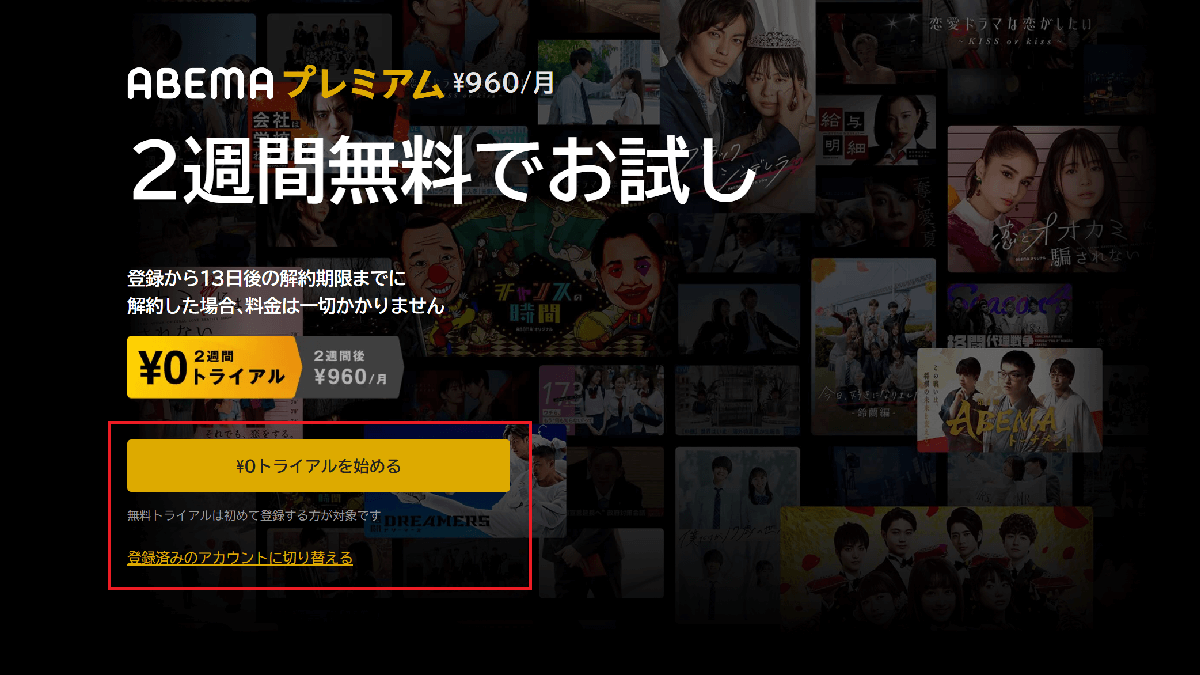
Task: Start the ¥0トライアルを始める trial button
Action: click(318, 466)
